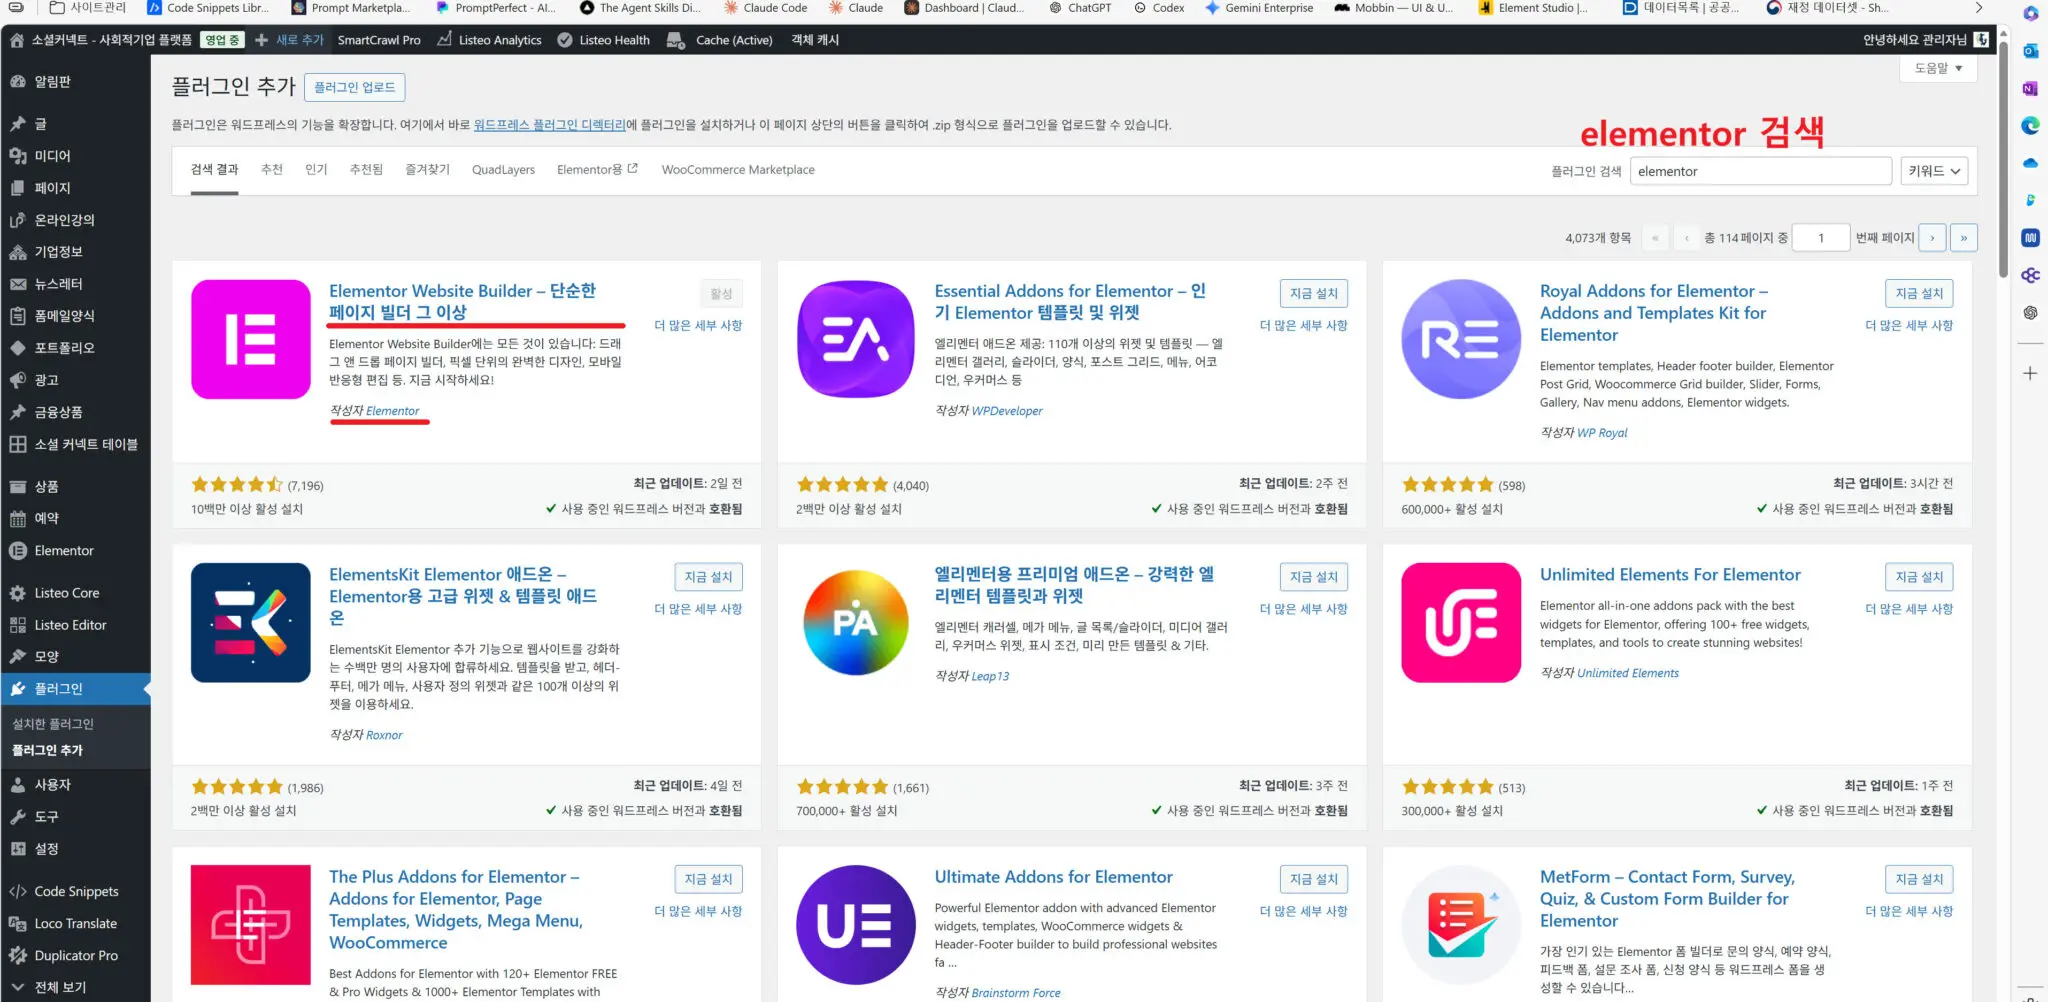2048x1002 pixels.
Task: Switch to the 추천 tab
Action: [x=272, y=170]
